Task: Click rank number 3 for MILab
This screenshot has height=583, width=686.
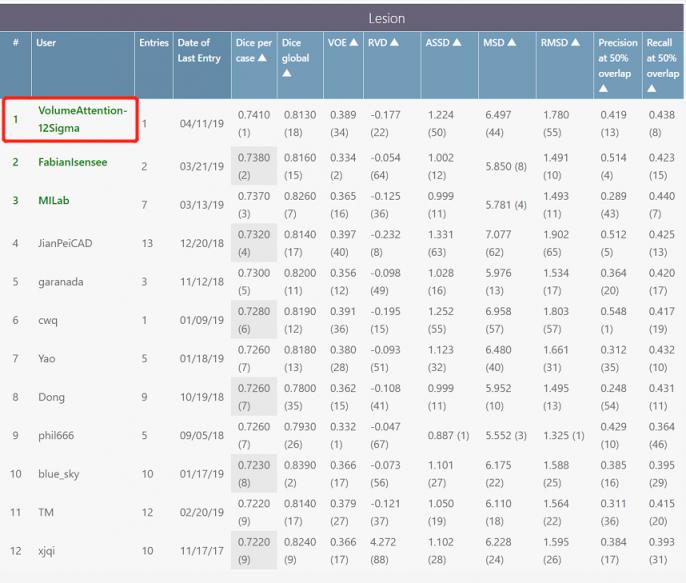Action: tap(15, 201)
